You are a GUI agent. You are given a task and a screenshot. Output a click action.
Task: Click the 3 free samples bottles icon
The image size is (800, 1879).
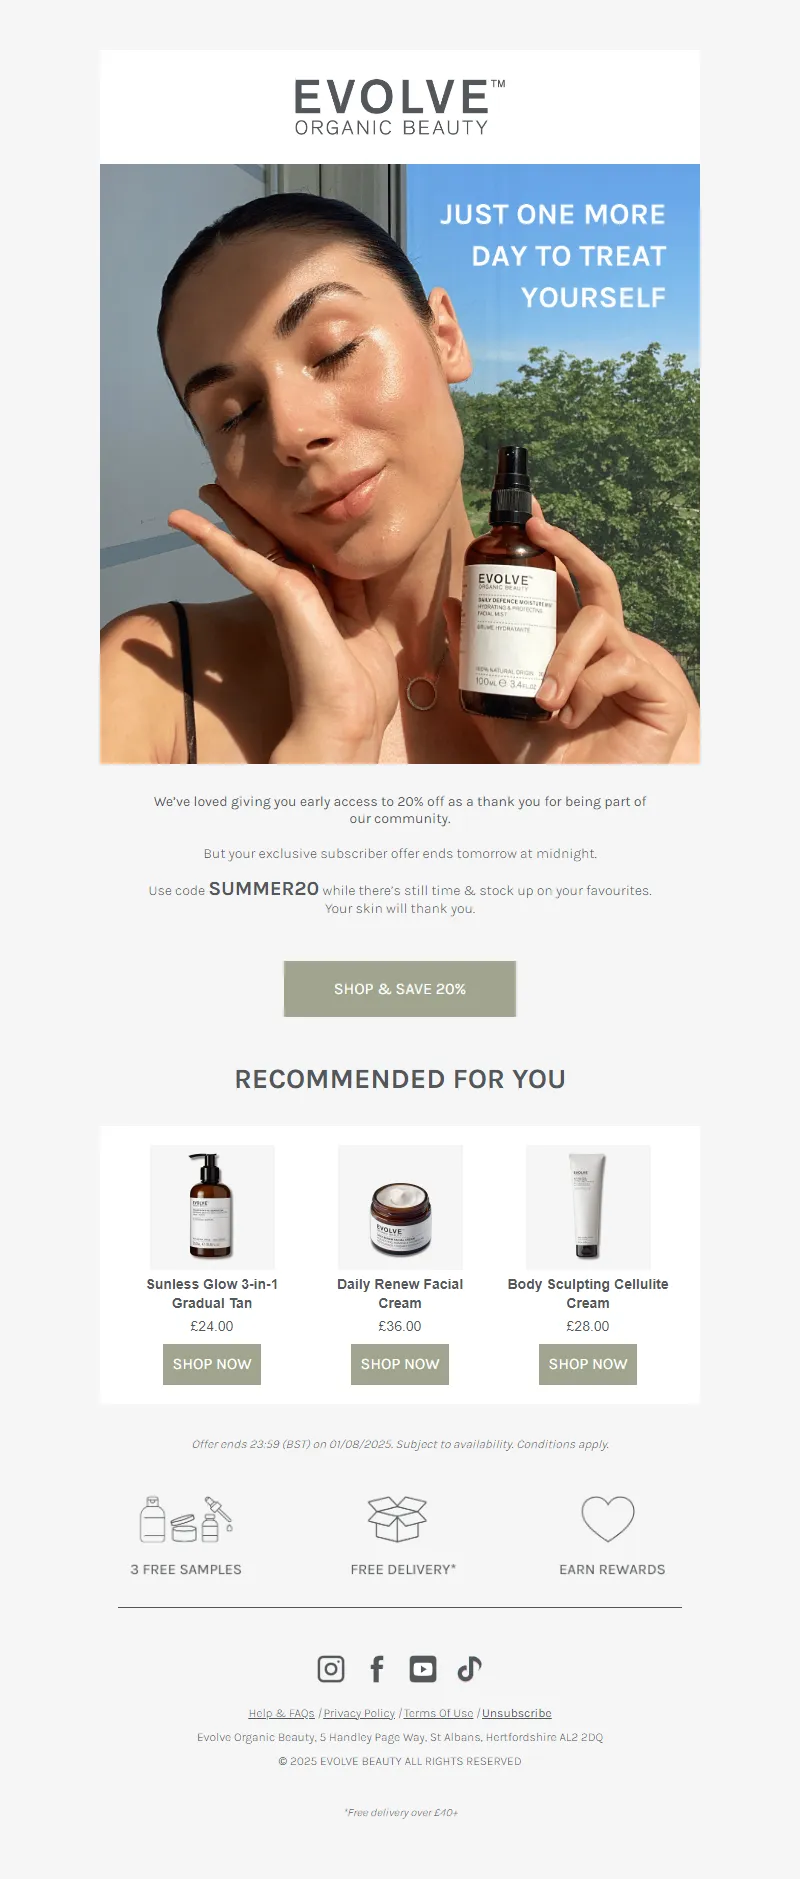(x=186, y=1520)
